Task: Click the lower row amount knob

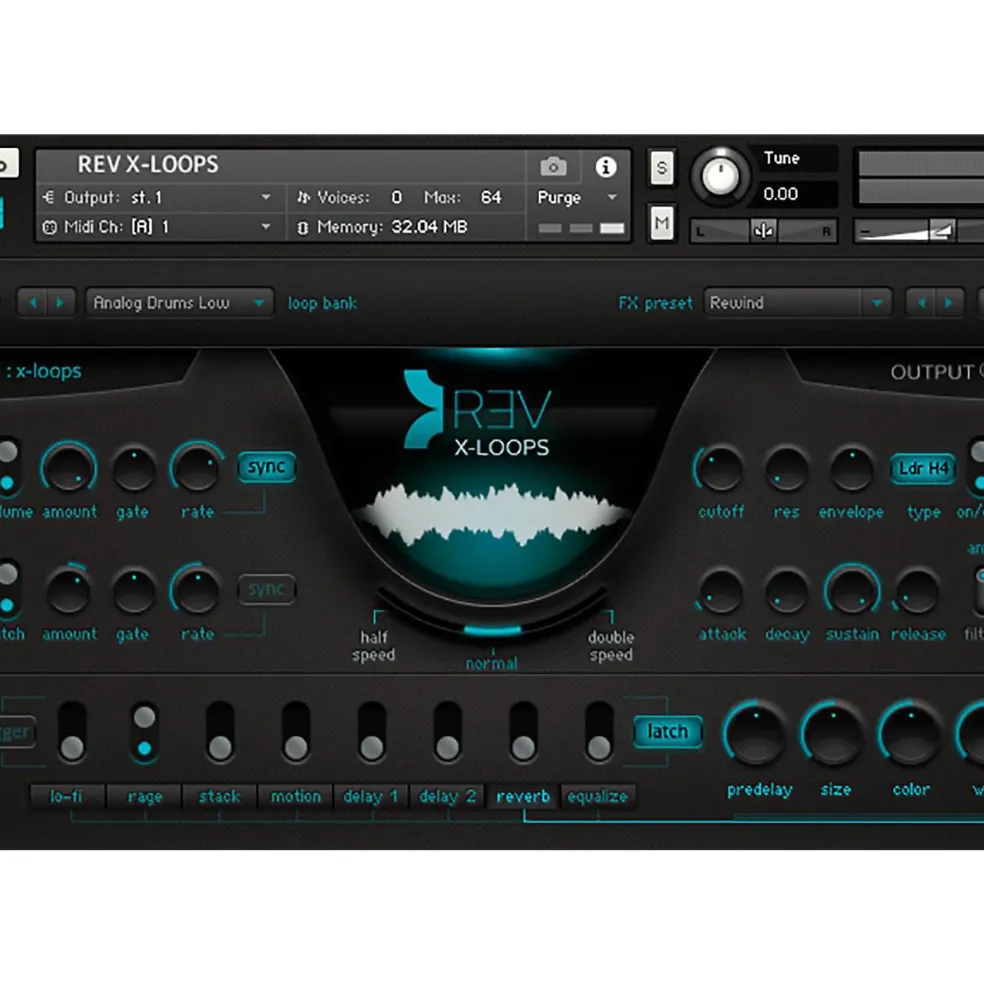Action: click(68, 590)
